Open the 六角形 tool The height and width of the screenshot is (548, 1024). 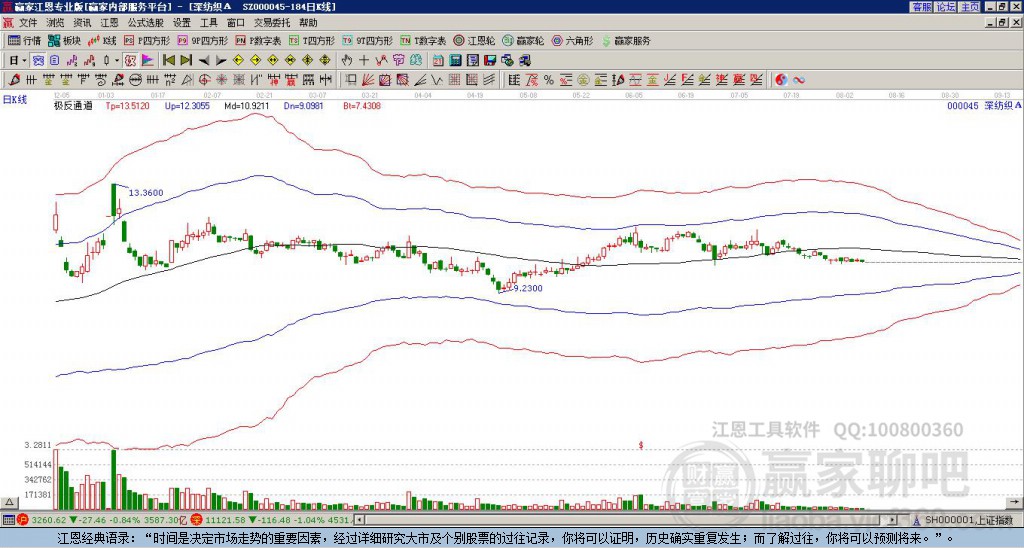(x=572, y=40)
